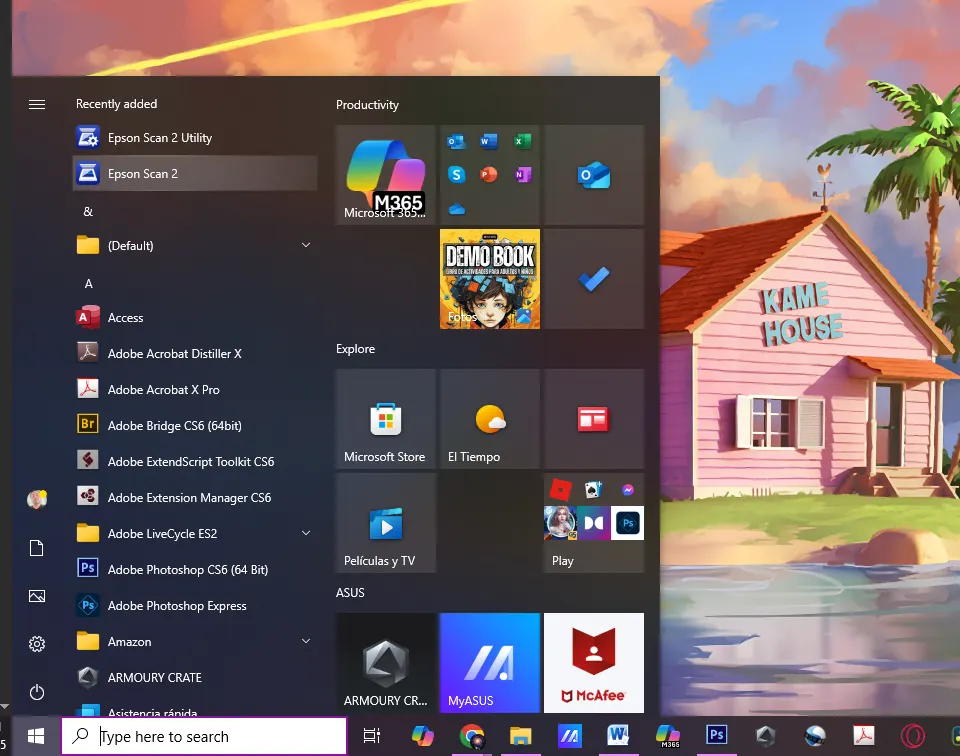Open Adobe Bridge CS6 (64bit)

point(195,425)
